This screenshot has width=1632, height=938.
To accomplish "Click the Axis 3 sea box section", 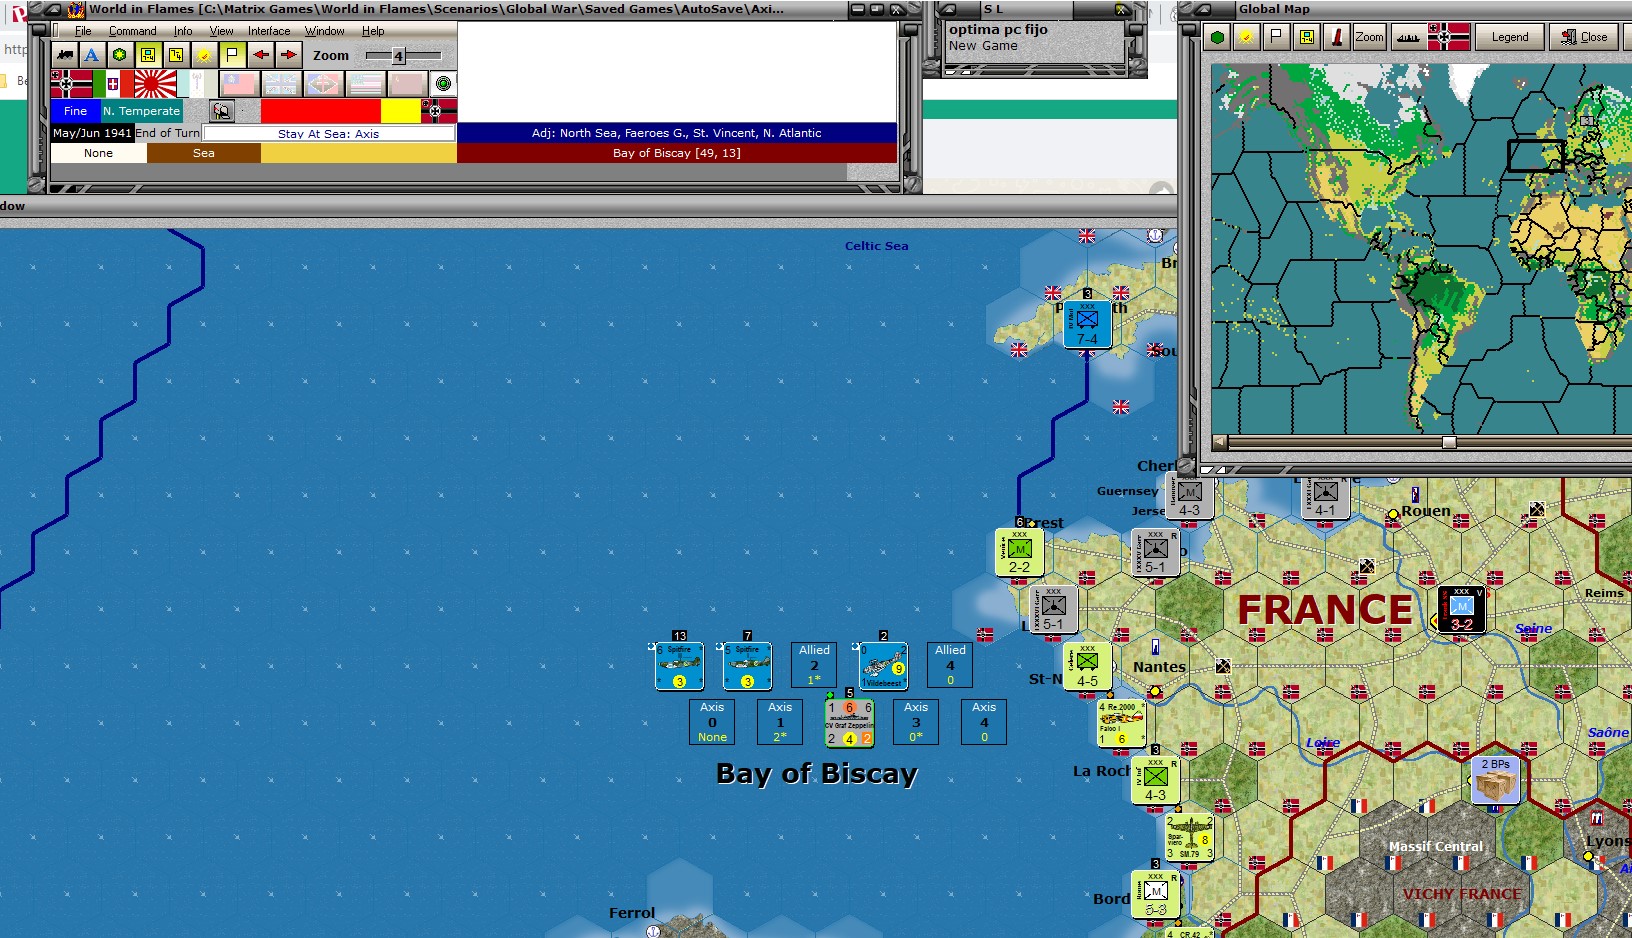I will [x=916, y=722].
